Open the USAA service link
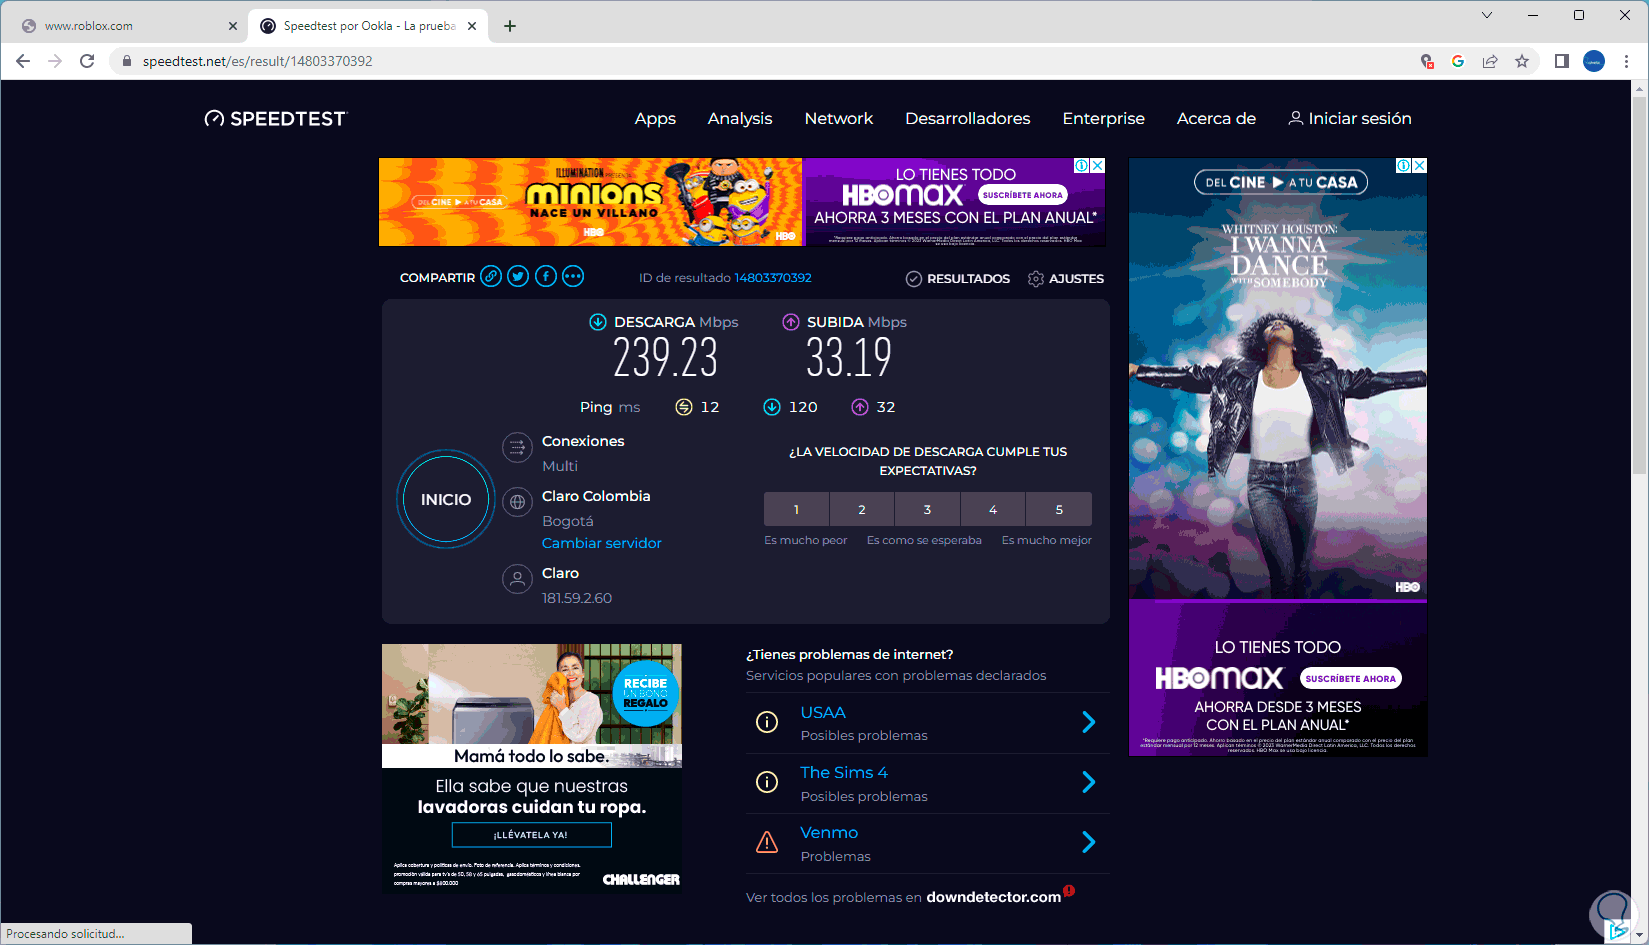The height and width of the screenshot is (945, 1649). coord(823,712)
